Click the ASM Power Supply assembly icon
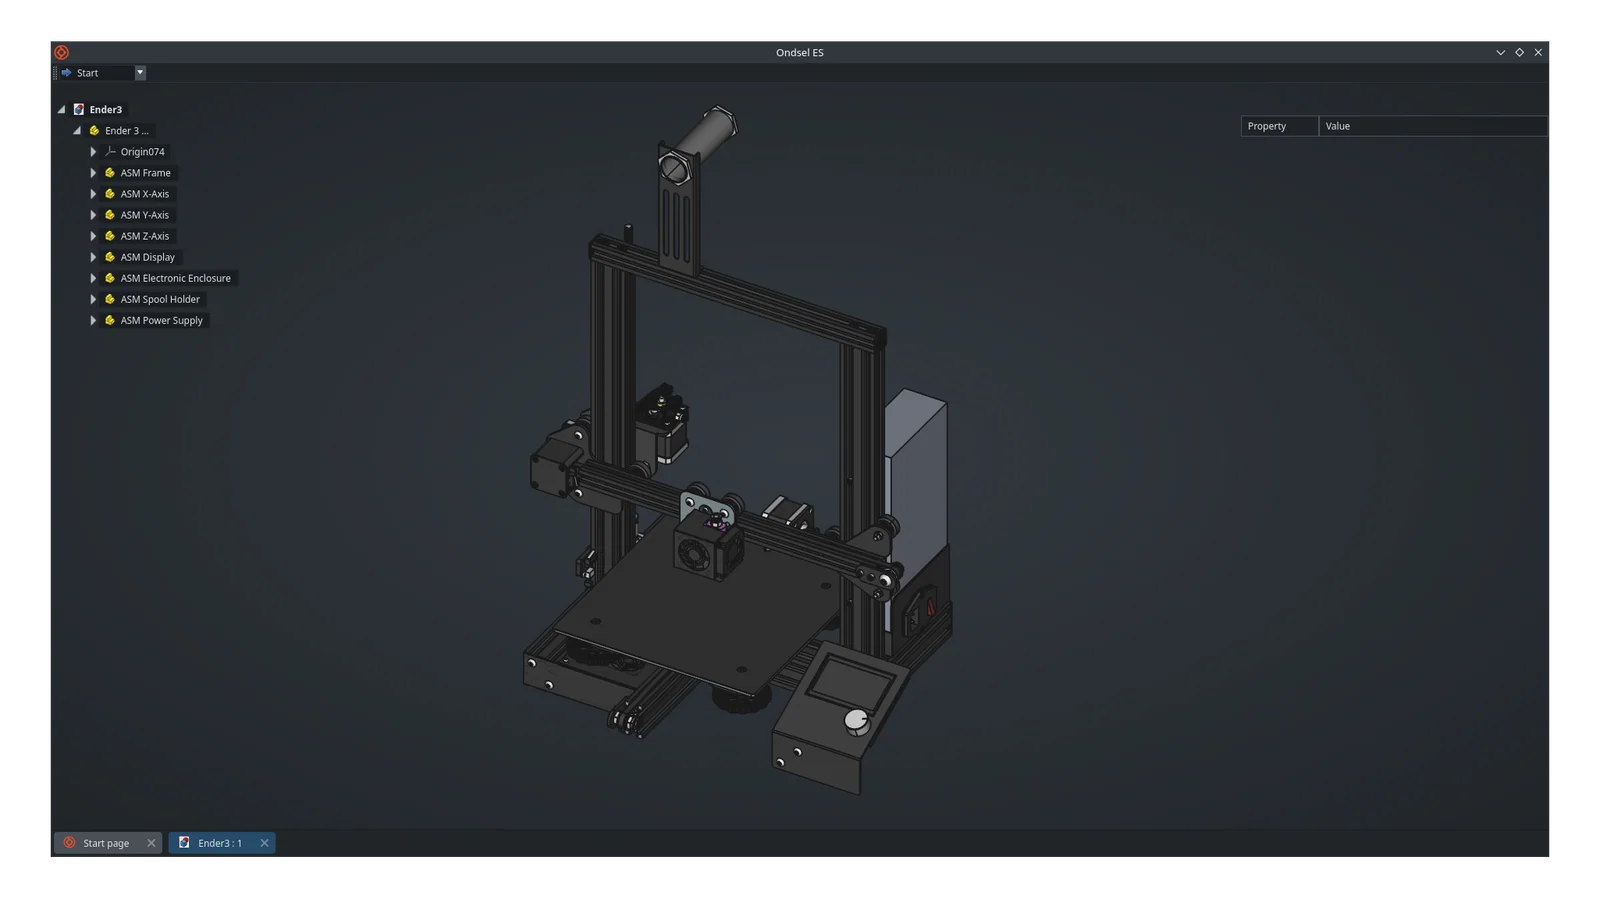This screenshot has width=1600, height=917. click(x=110, y=320)
